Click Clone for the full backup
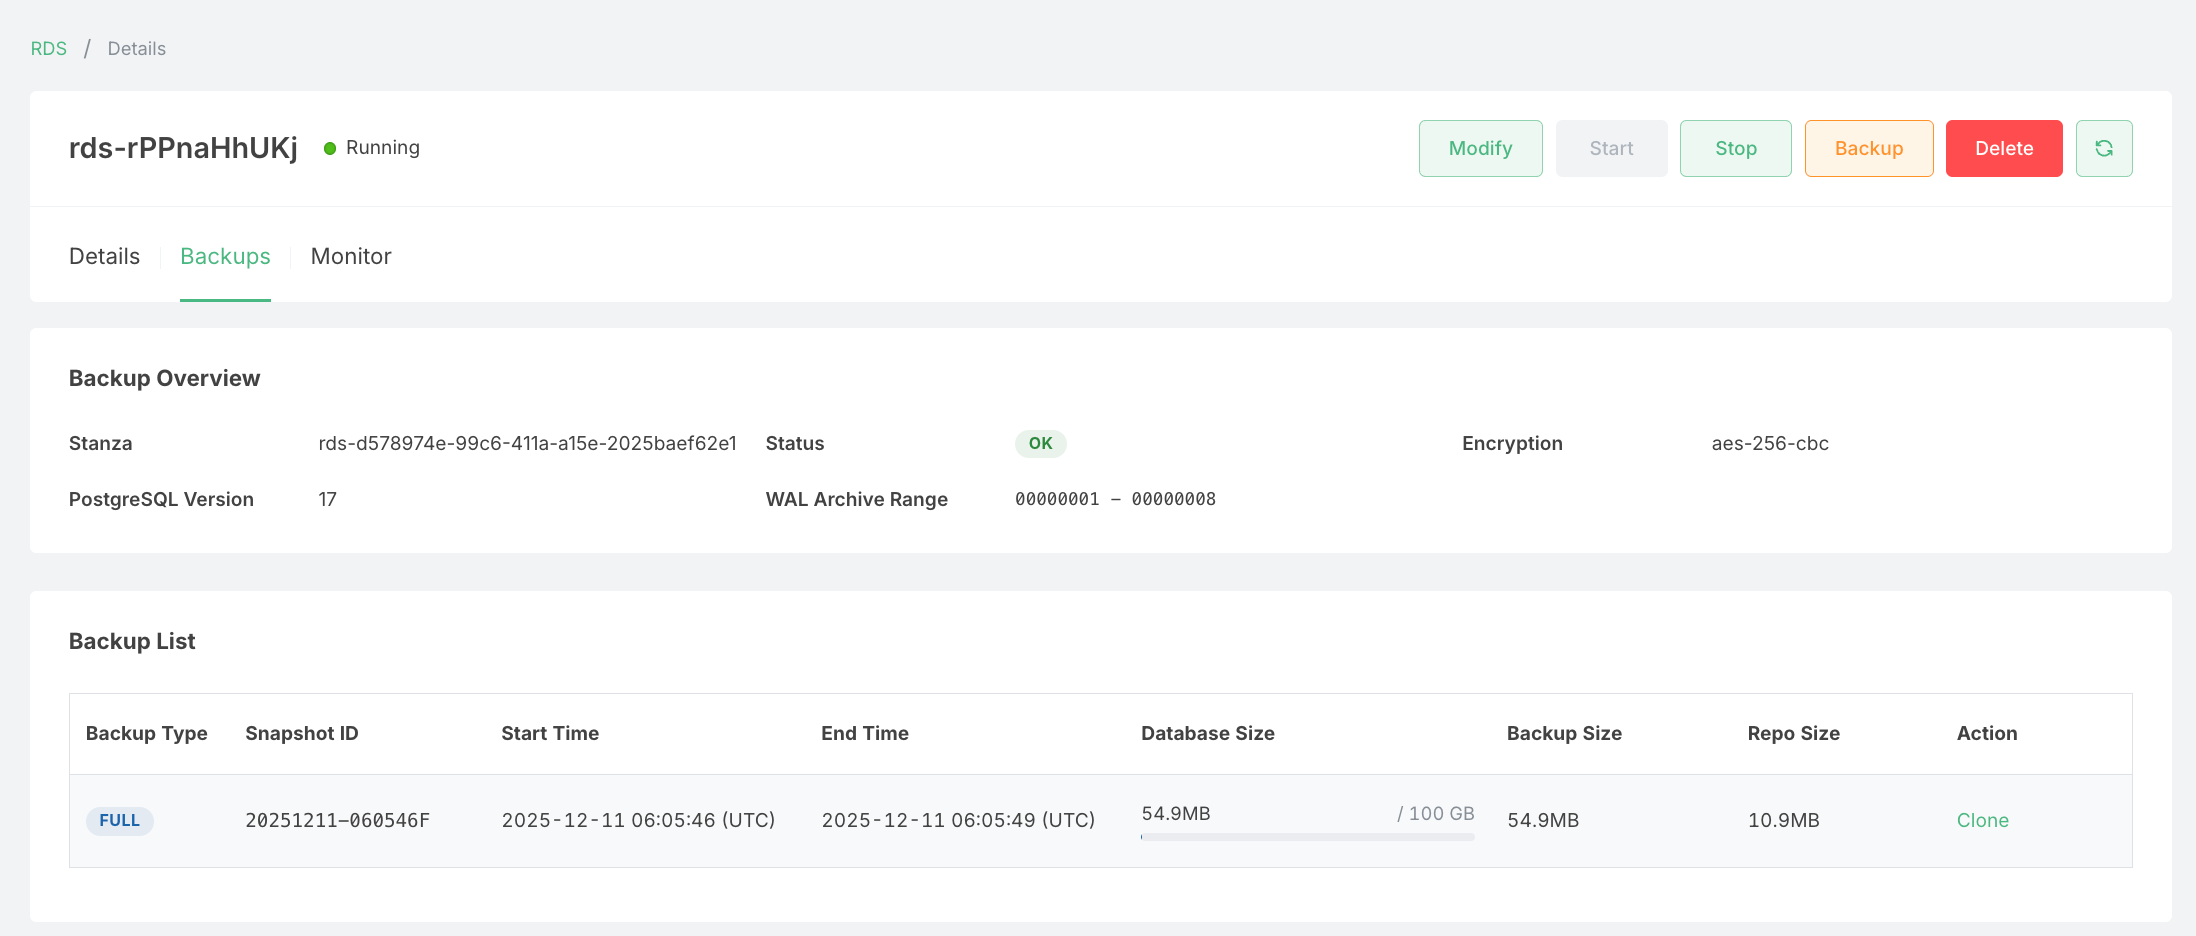Screen dimensions: 2196x936 1982,820
